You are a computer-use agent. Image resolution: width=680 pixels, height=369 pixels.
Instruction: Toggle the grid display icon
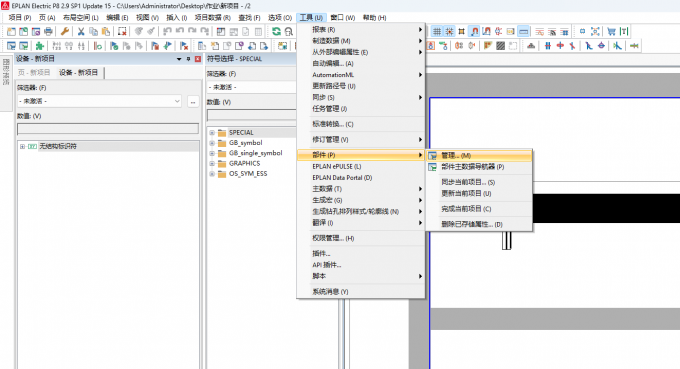(x=437, y=31)
